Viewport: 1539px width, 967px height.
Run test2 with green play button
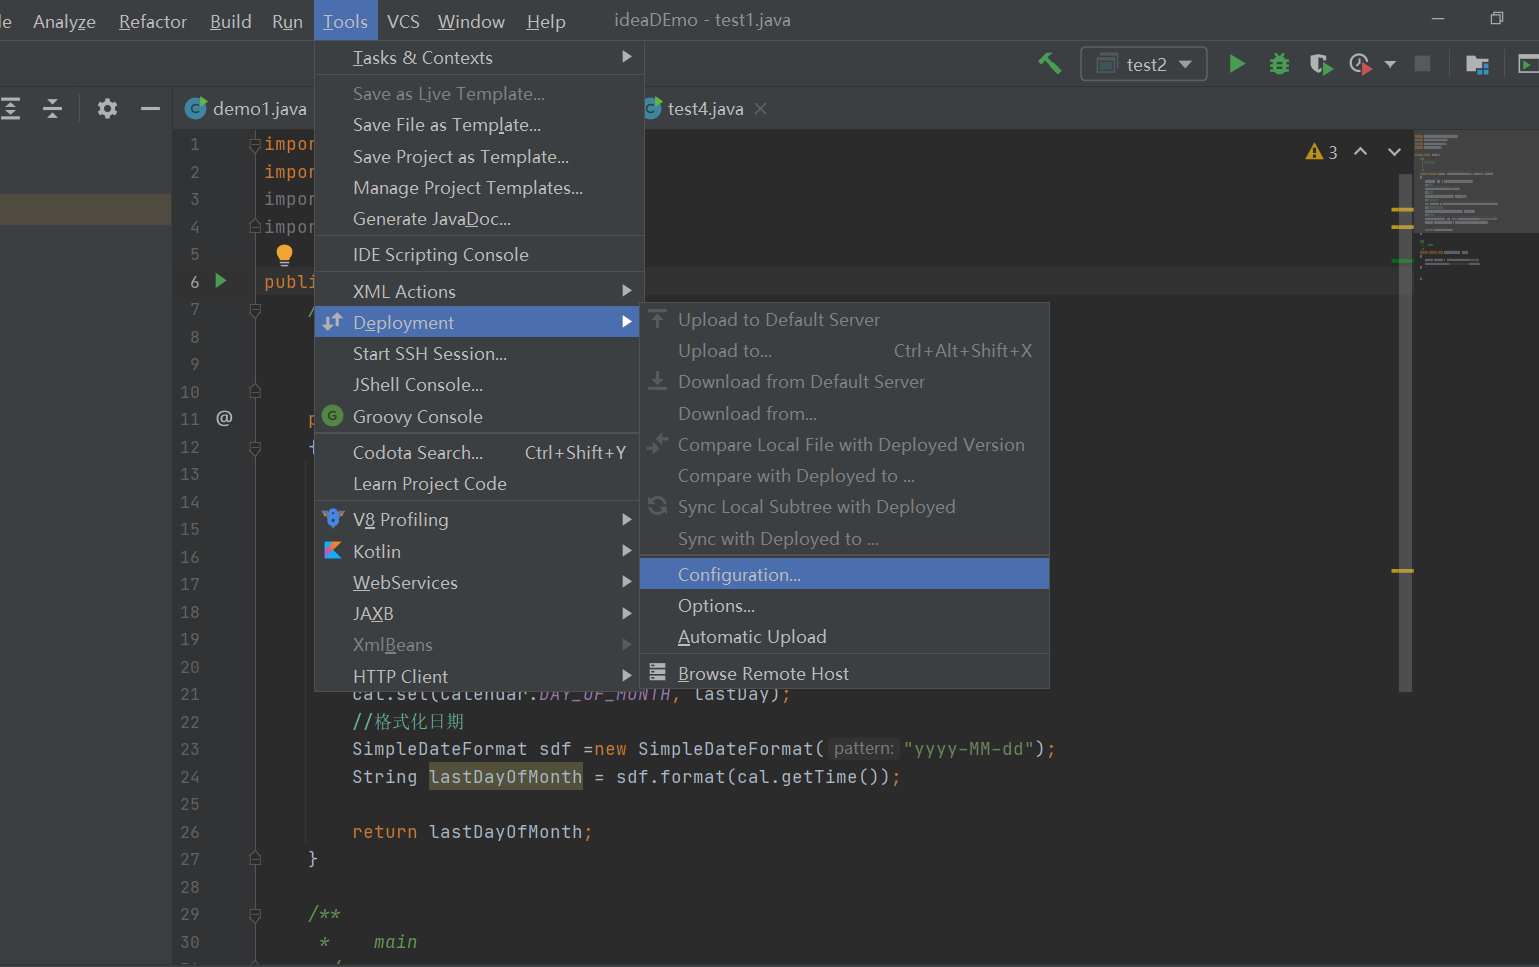1237,64
